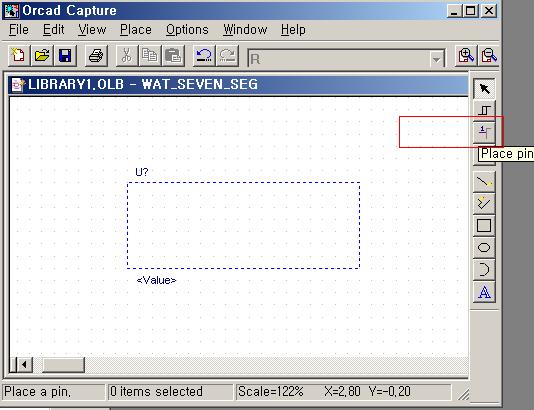The height and width of the screenshot is (410, 534).
Task: Select the Place rectangle tool
Action: point(484,225)
